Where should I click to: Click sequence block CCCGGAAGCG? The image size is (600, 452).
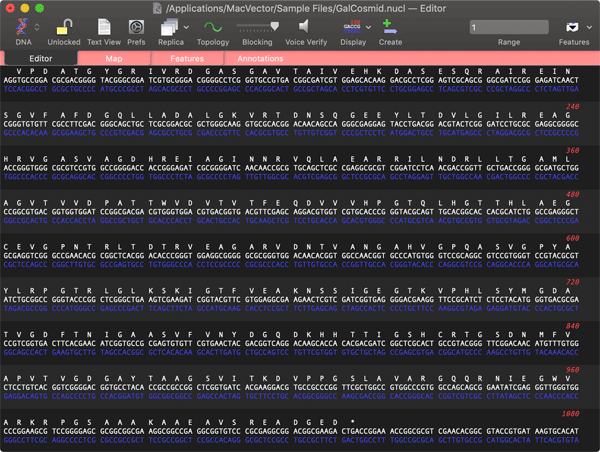pos(26,431)
